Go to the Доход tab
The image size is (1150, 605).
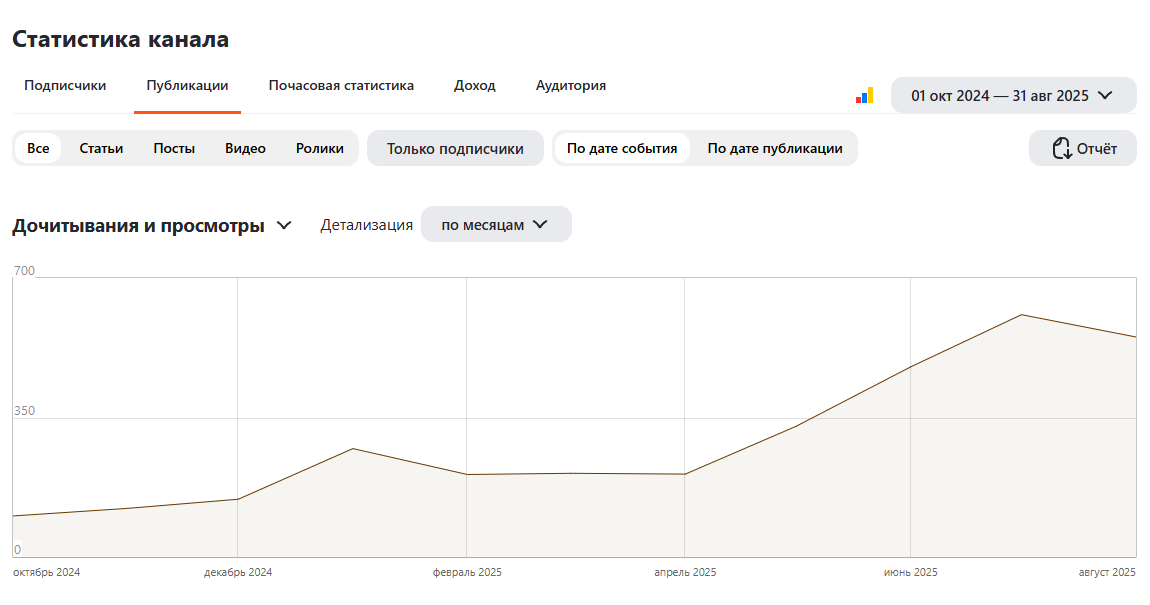(475, 86)
